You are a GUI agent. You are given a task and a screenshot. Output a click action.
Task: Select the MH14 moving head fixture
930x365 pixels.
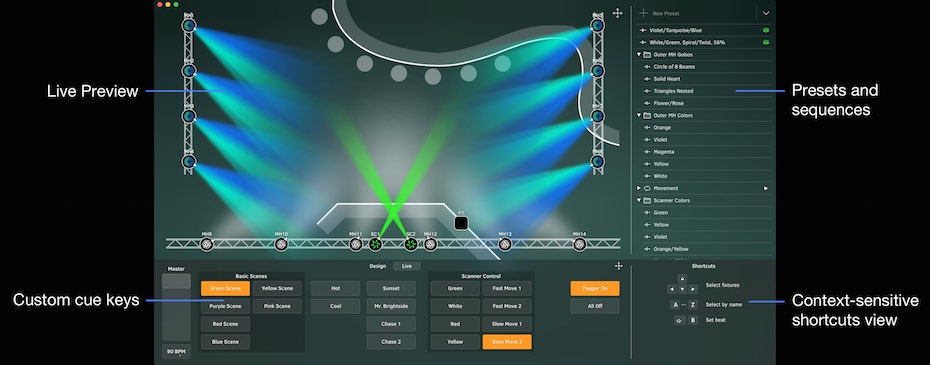click(579, 244)
